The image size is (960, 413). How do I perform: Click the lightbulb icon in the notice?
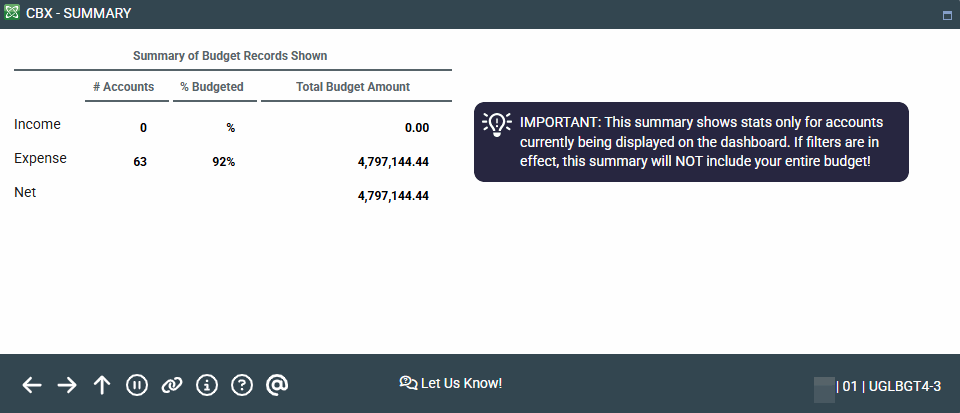pyautogui.click(x=497, y=123)
